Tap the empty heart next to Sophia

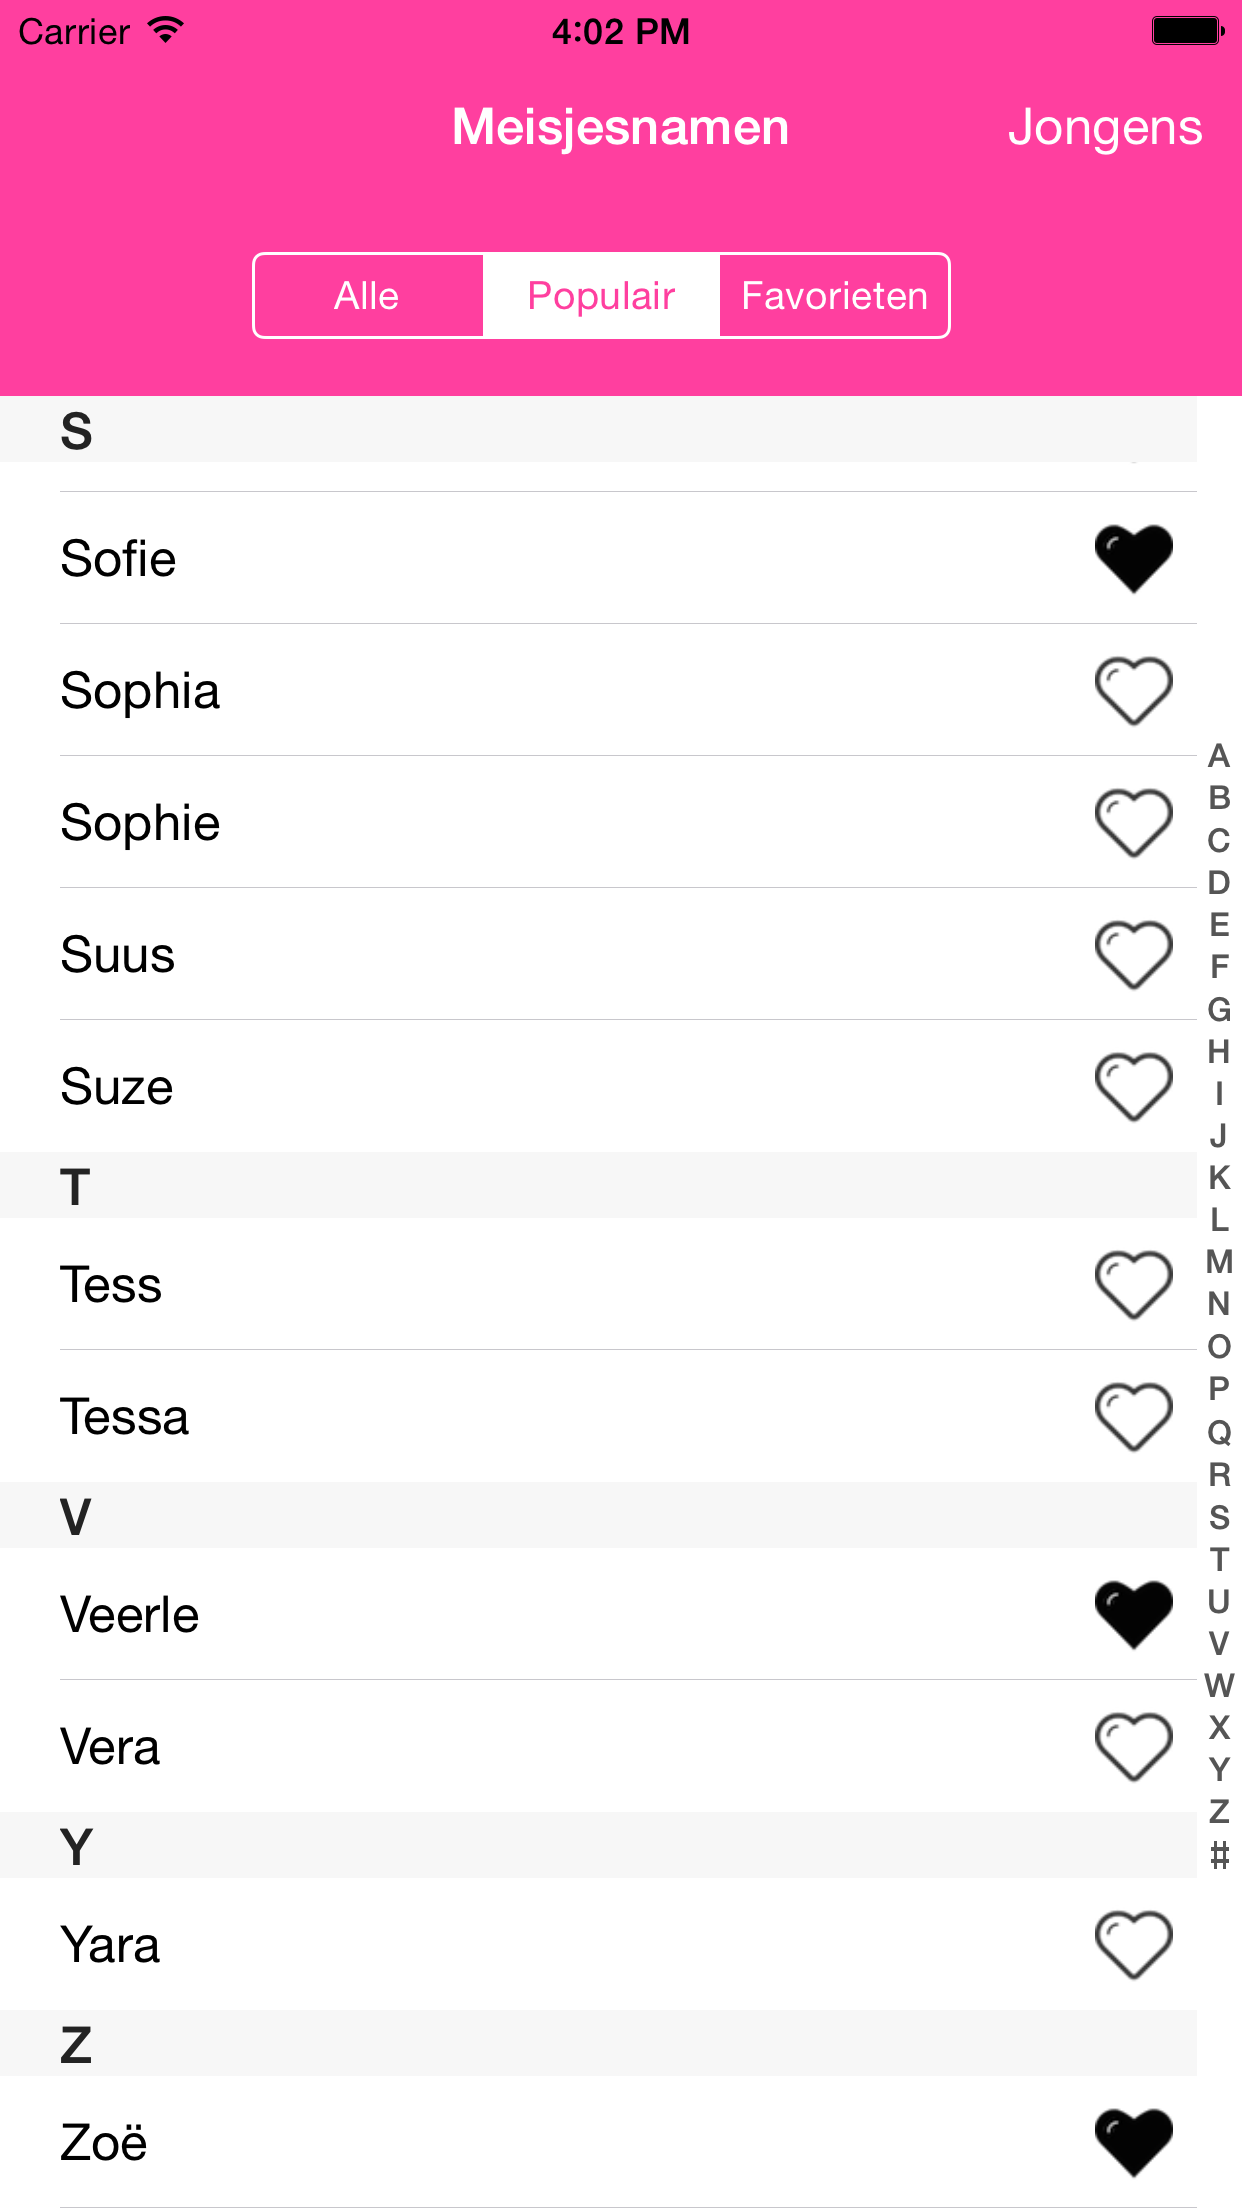click(x=1133, y=690)
